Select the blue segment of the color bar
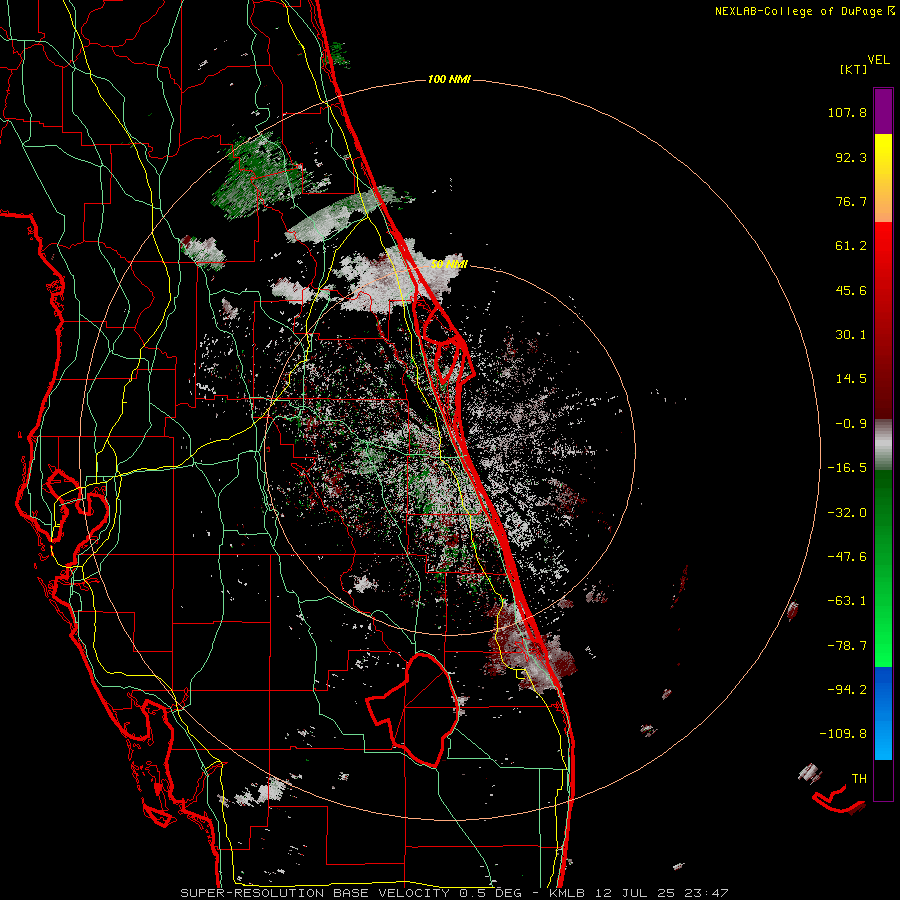This screenshot has height=900, width=900. click(883, 713)
